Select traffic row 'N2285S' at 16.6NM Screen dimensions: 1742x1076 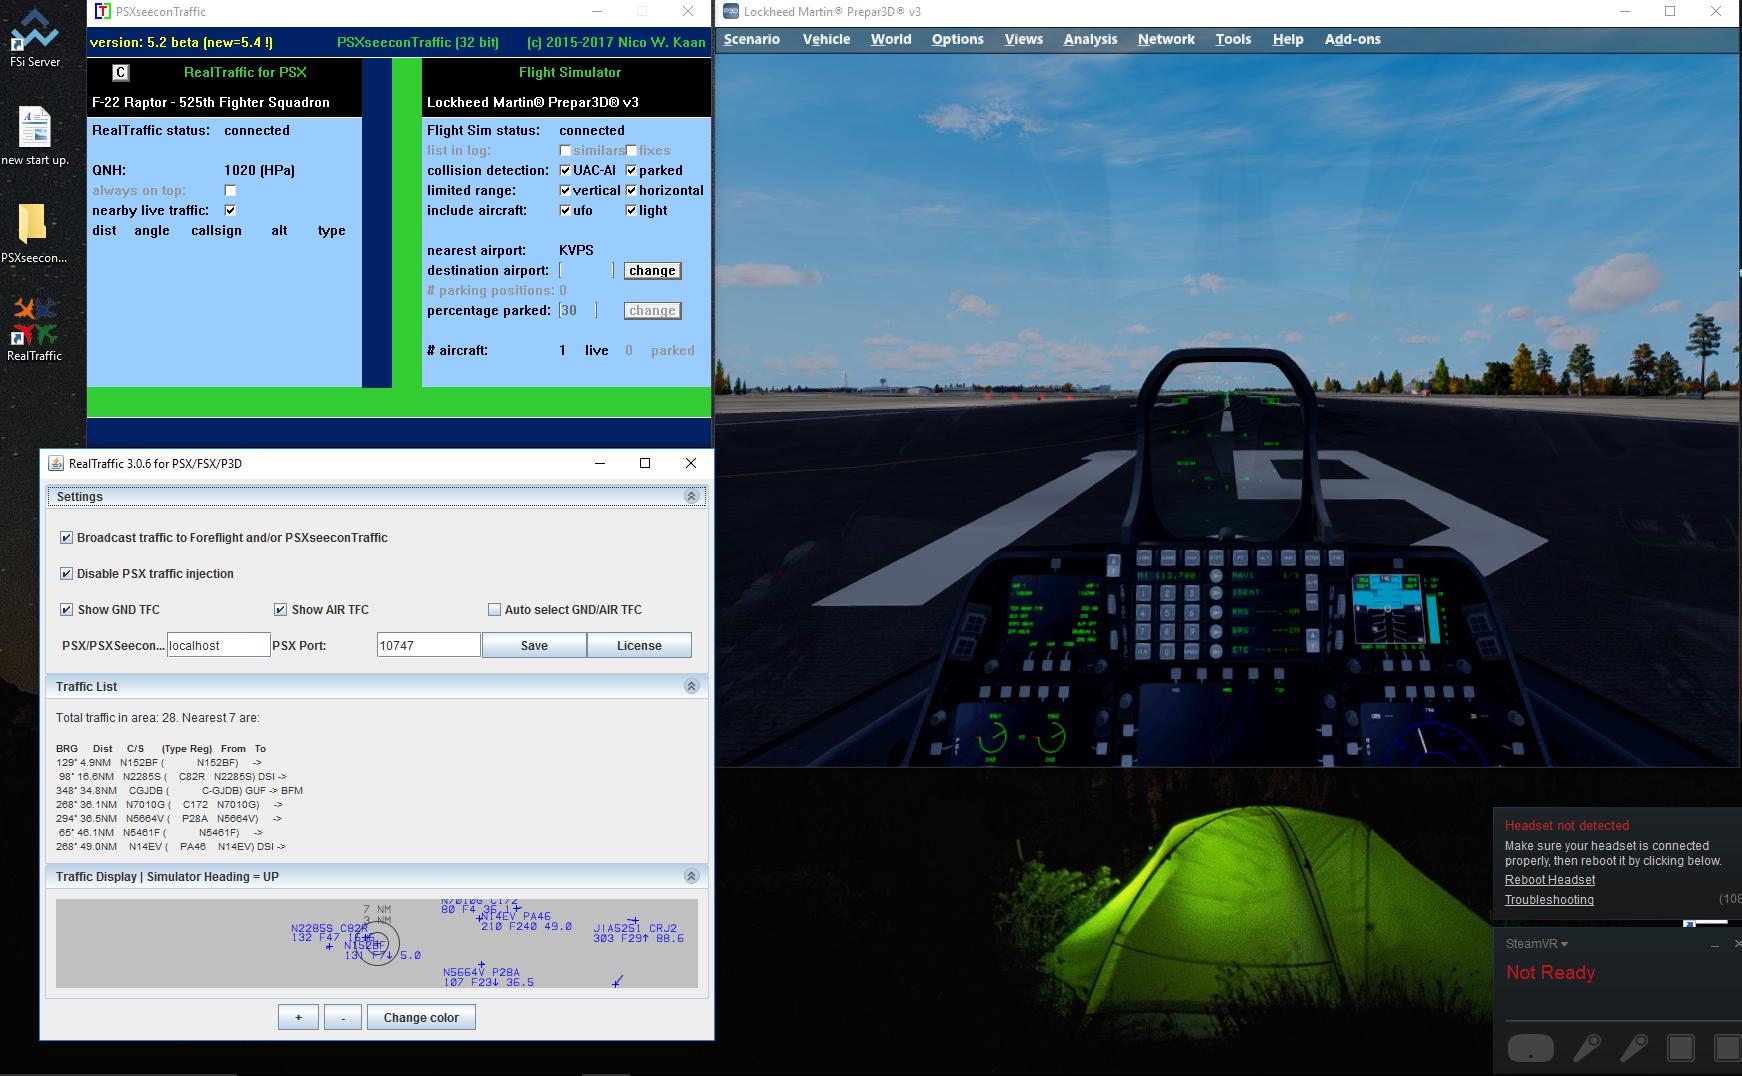[171, 777]
